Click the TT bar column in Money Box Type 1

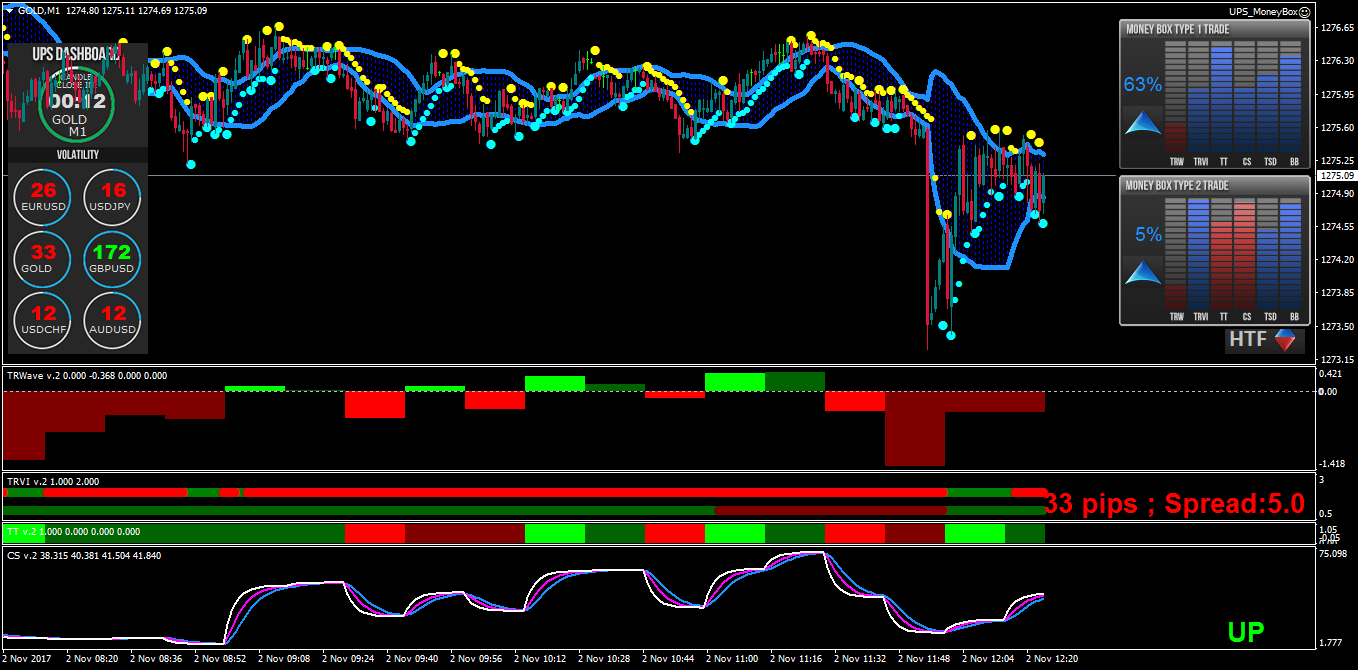coord(1222,98)
